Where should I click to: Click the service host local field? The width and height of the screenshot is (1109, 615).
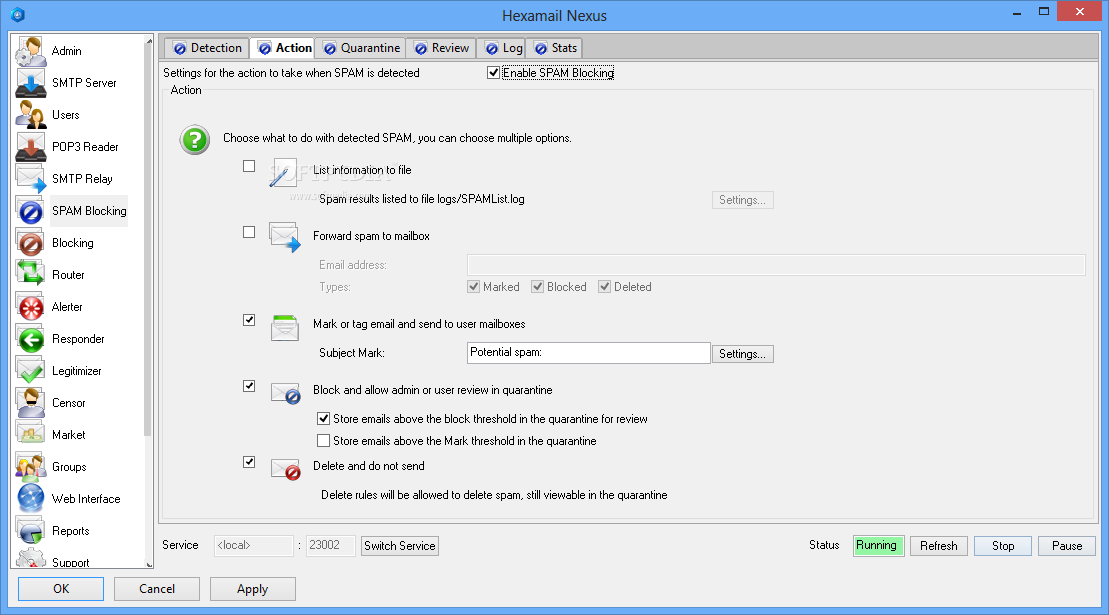click(253, 546)
